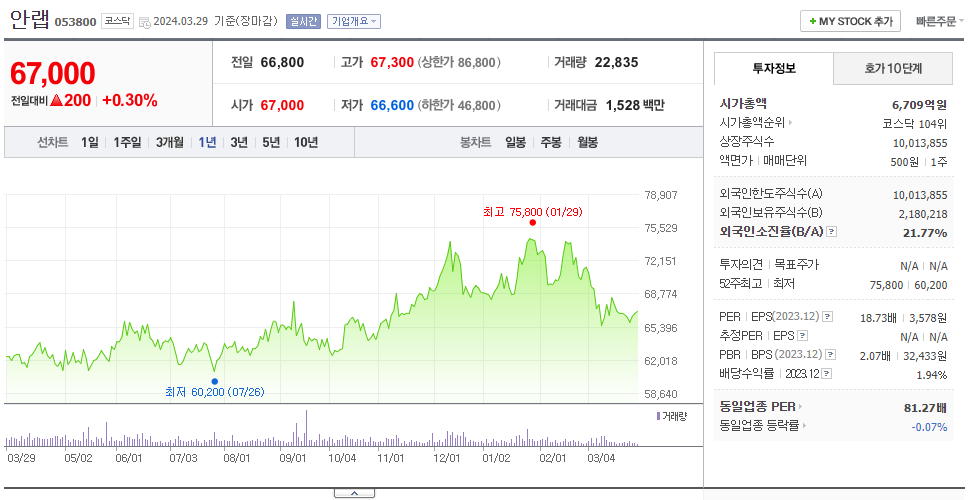
Task: Click the blue 최저 60,200 low marker dot
Action: click(x=214, y=381)
